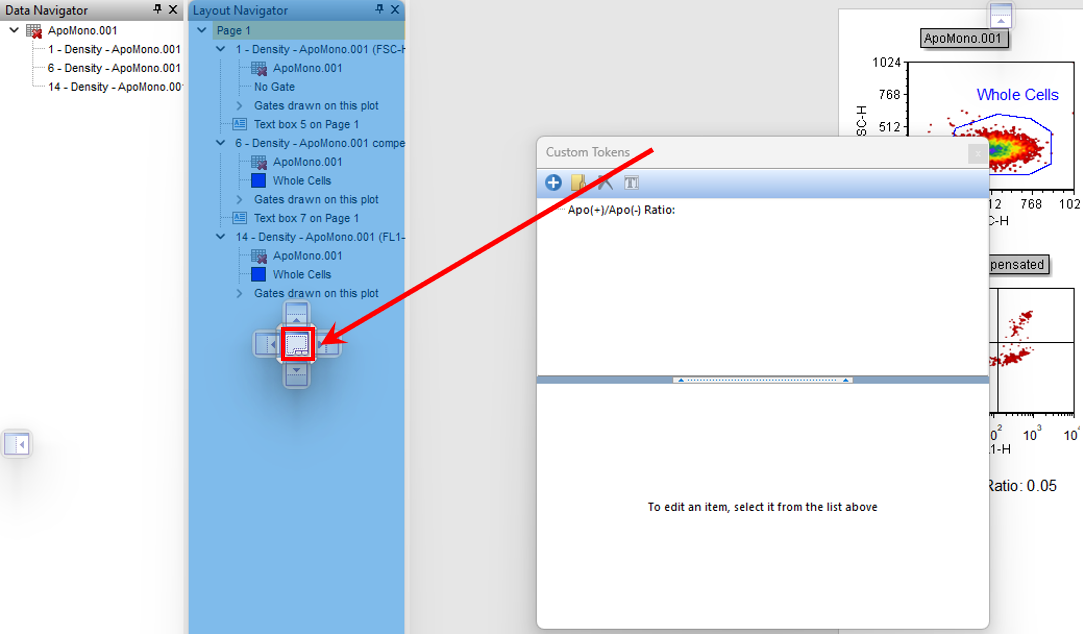Select 14 - Density - ApoMono.001 in Data Navigator
Image resolution: width=1083 pixels, height=634 pixels.
(x=115, y=87)
